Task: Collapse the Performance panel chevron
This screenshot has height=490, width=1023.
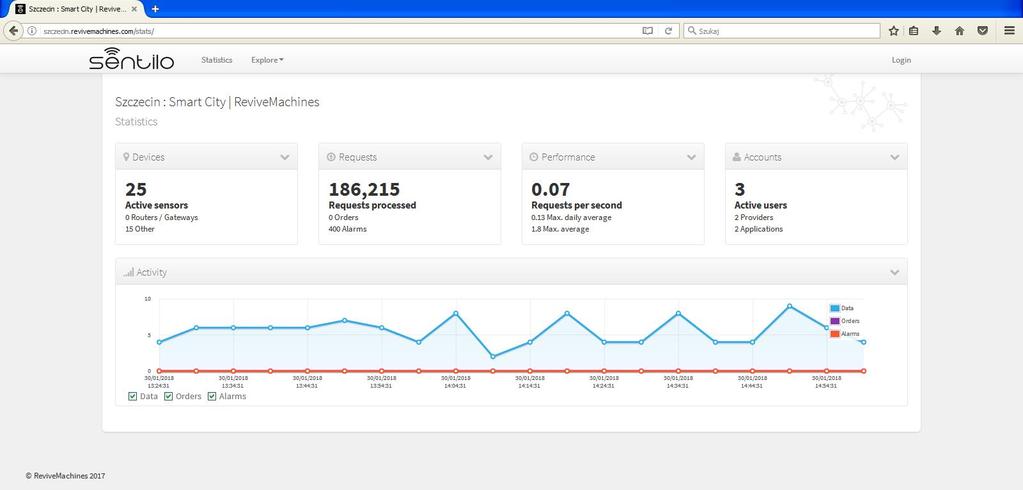Action: 692,157
